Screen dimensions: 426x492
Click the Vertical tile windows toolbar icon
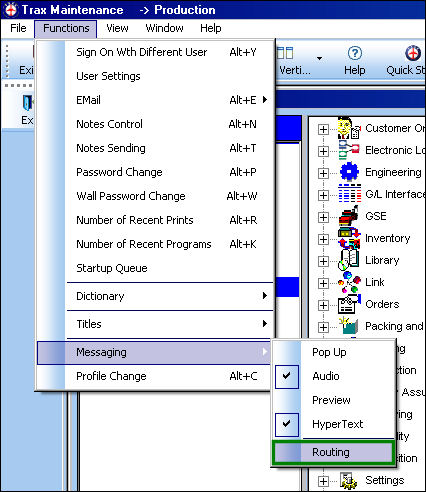285,53
